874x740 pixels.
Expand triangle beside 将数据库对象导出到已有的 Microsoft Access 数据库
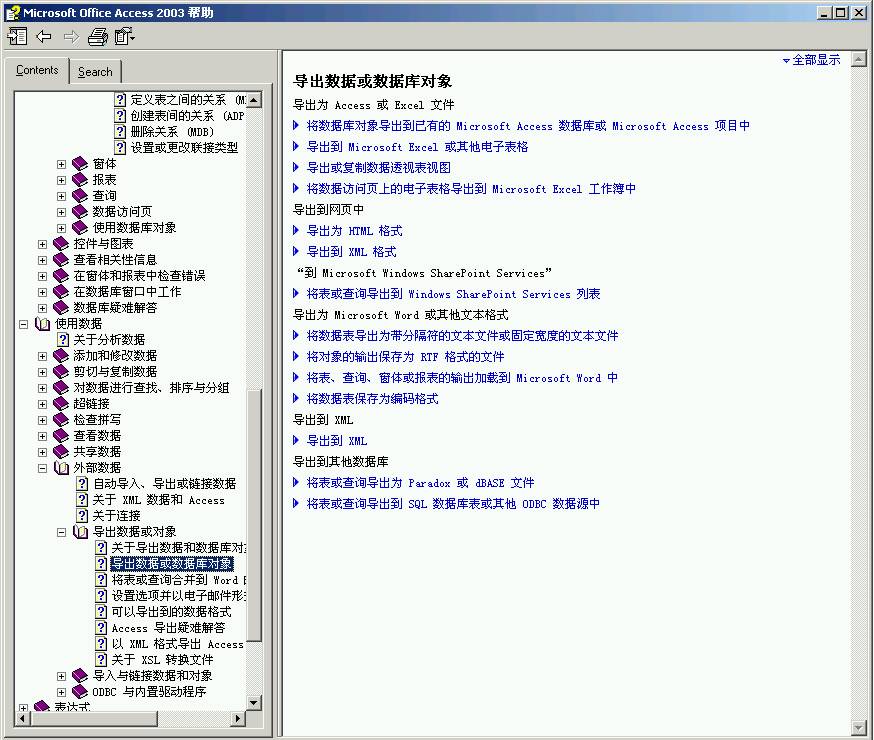point(296,126)
